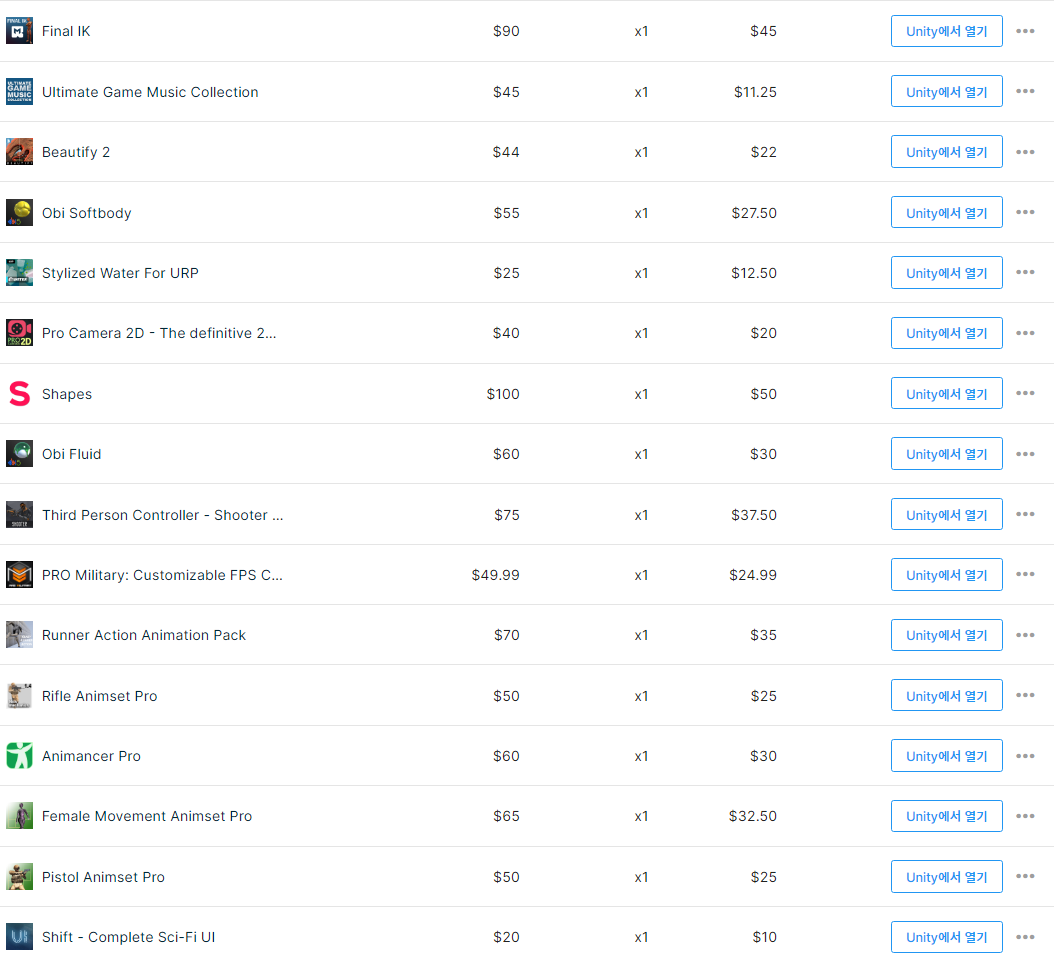This screenshot has height=962, width=1054.
Task: Open Ultimate Game Music Collection in Unity
Action: [x=946, y=91]
